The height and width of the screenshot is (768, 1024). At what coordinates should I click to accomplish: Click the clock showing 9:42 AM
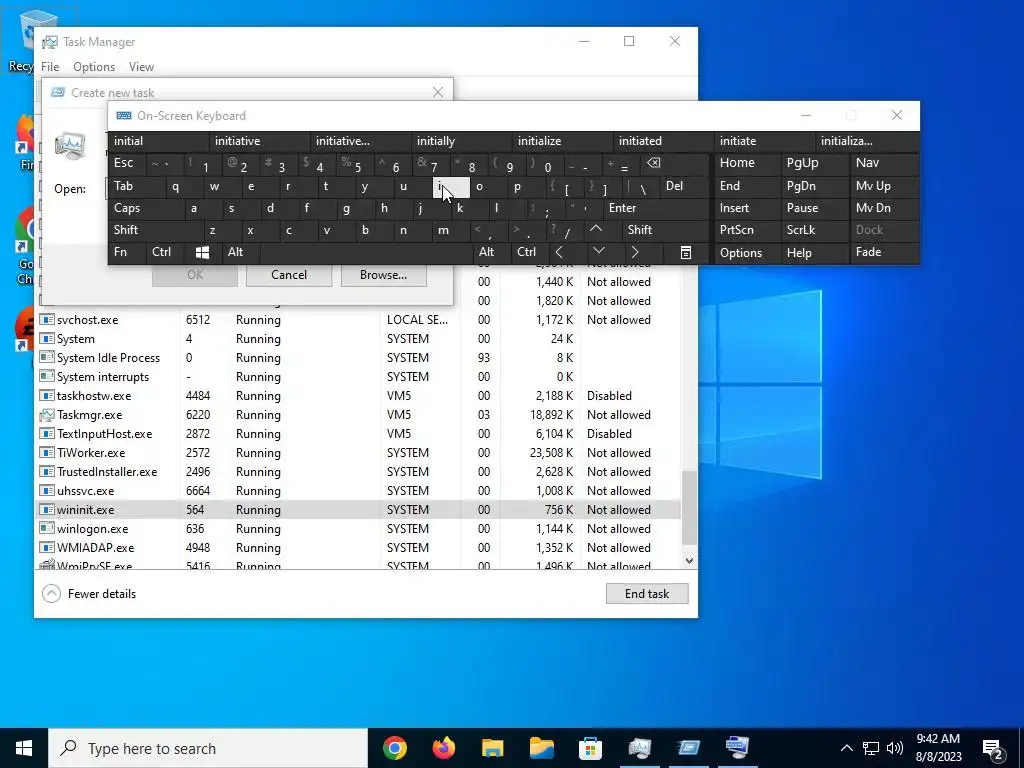[x=938, y=739]
